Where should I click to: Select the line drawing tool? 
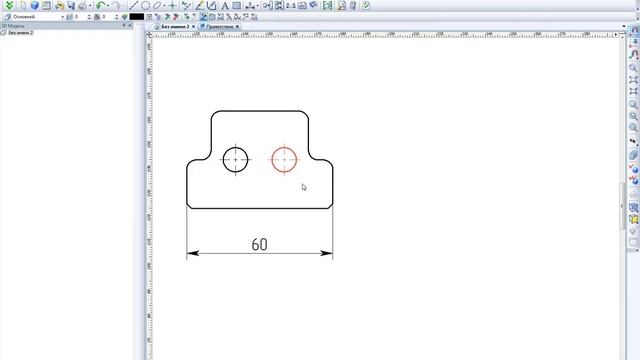click(x=133, y=6)
